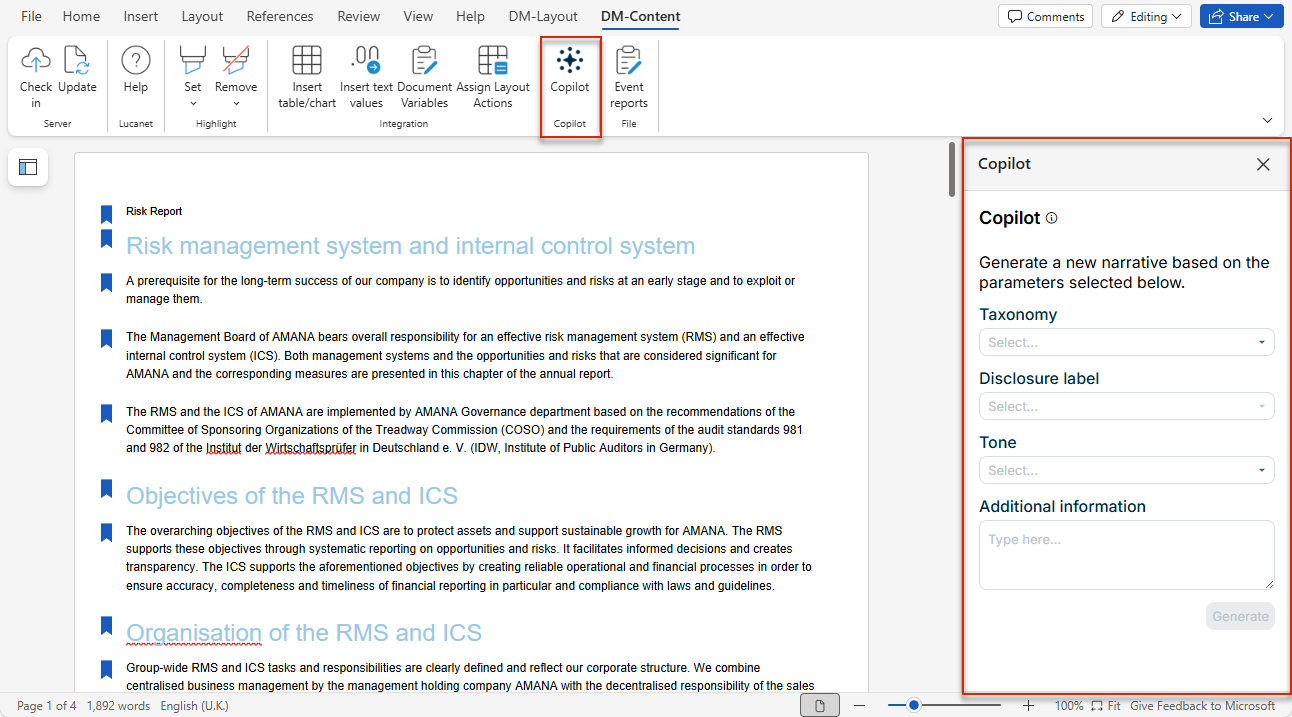
Task: Click the zoom slider handle
Action: coord(913,706)
